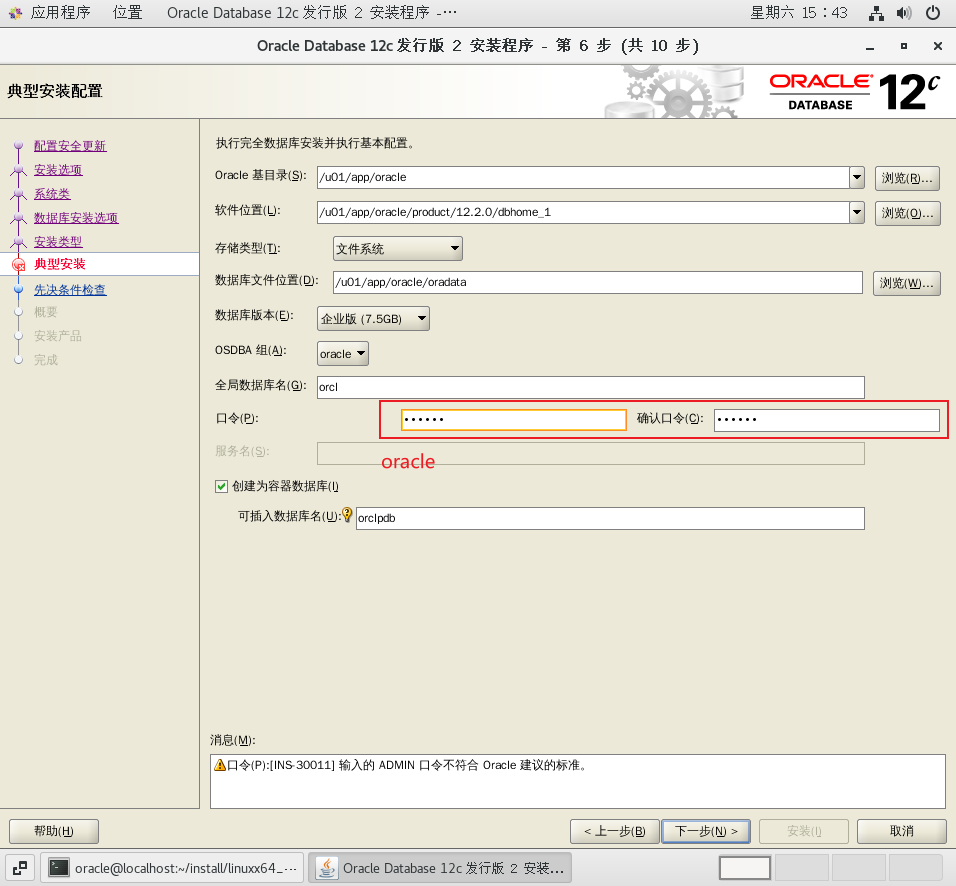Click the 下一步(N) button
The image size is (956, 886).
(x=706, y=831)
